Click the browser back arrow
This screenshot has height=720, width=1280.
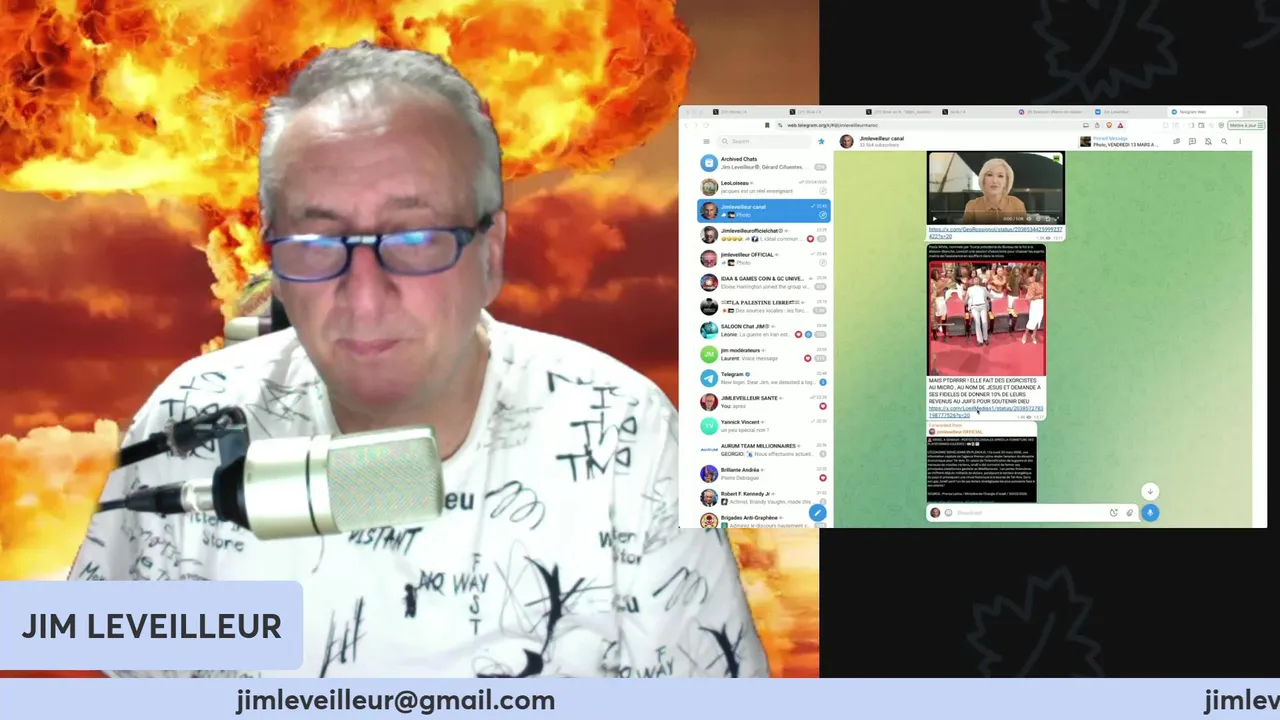click(x=686, y=125)
